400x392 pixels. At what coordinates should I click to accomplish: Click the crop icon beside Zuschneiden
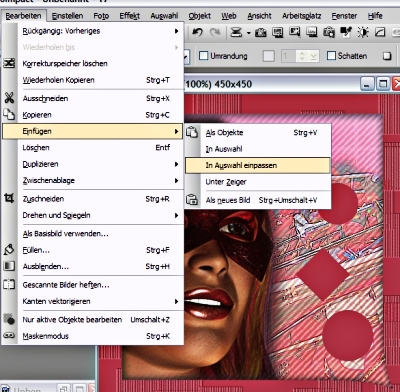click(9, 198)
